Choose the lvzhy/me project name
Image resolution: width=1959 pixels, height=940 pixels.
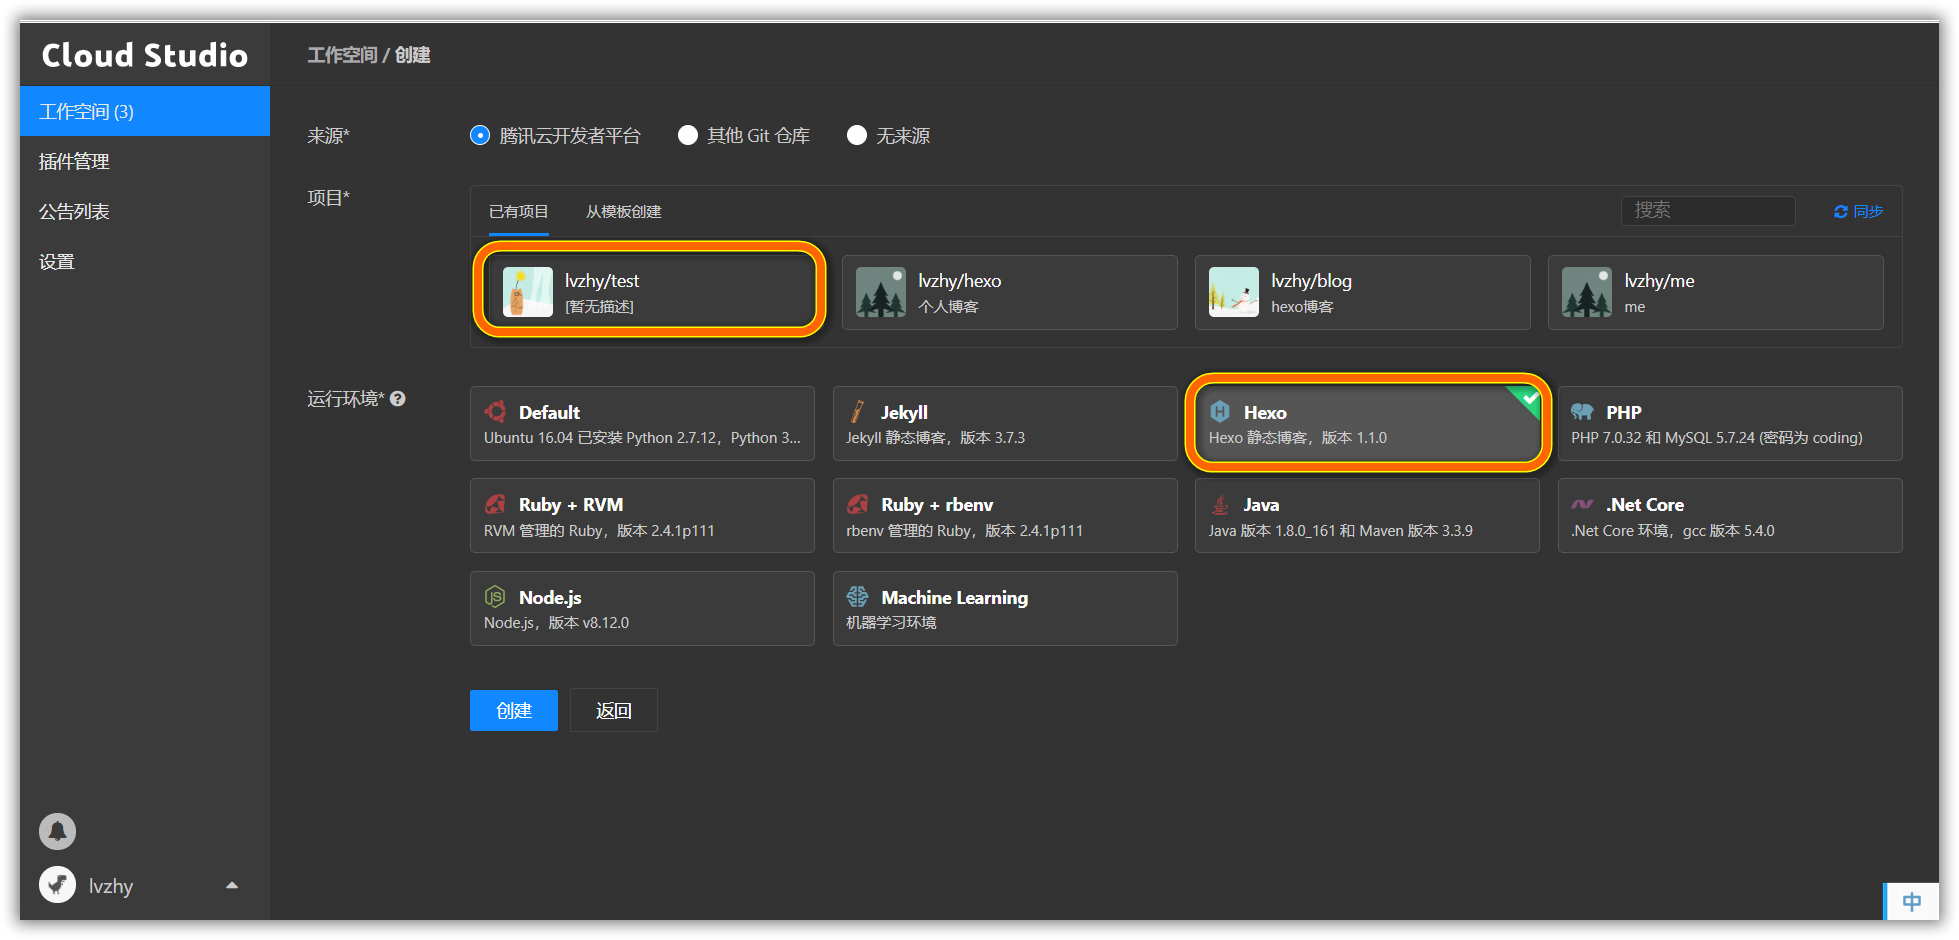(1659, 281)
